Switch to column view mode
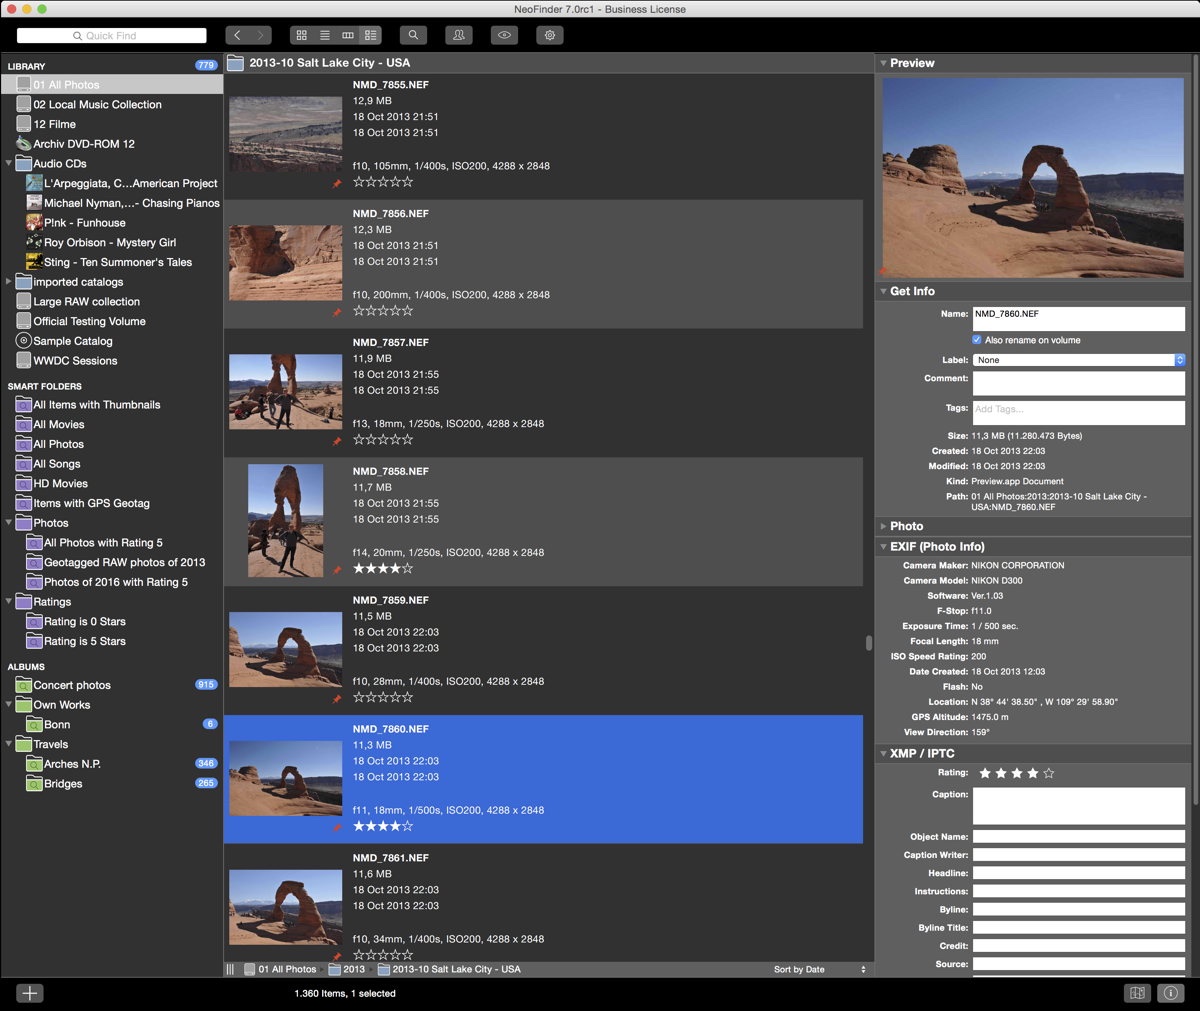Viewport: 1200px width, 1011px height. click(348, 35)
